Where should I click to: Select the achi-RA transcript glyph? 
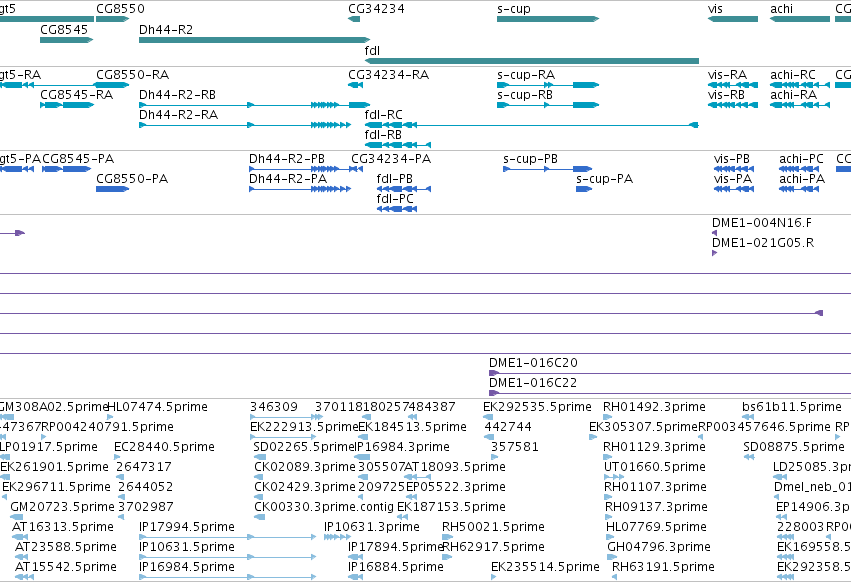800,105
